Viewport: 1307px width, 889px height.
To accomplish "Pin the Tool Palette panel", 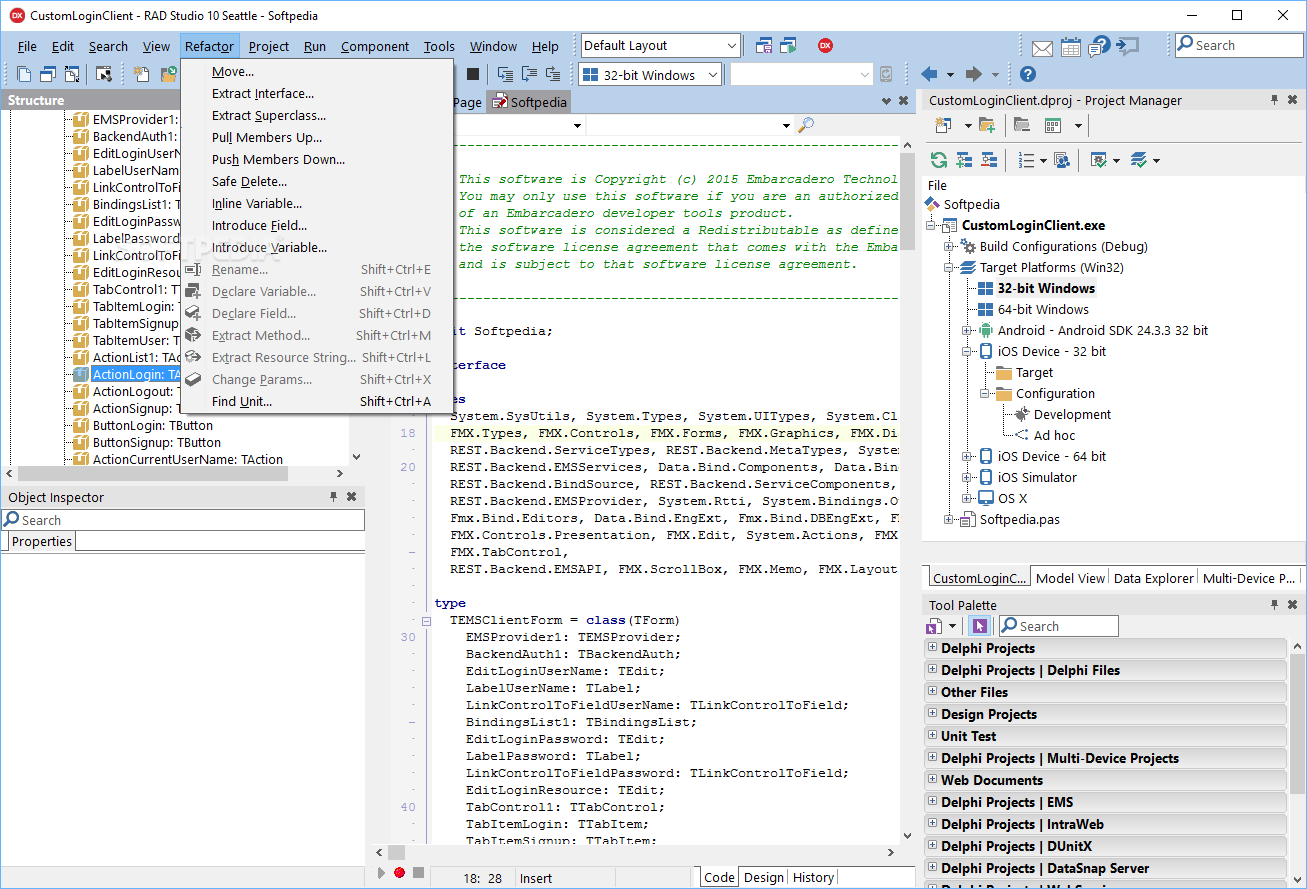I will point(1275,605).
